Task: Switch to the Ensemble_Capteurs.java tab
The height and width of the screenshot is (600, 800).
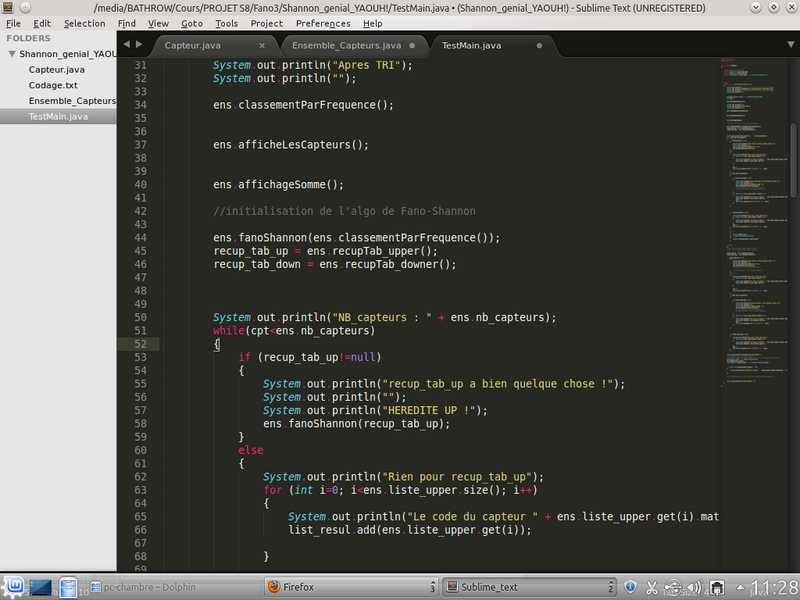Action: pos(346,46)
